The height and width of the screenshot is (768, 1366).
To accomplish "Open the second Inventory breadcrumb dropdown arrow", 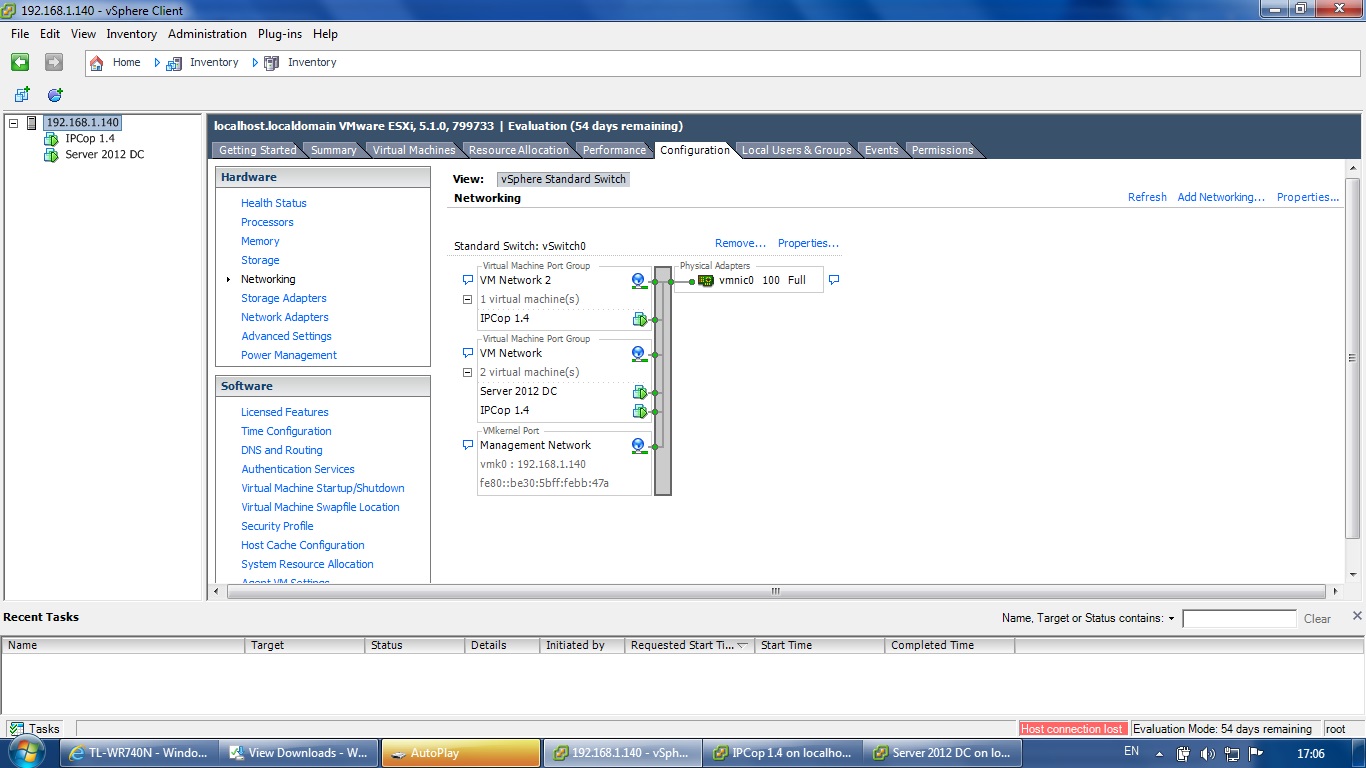I will tap(255, 62).
